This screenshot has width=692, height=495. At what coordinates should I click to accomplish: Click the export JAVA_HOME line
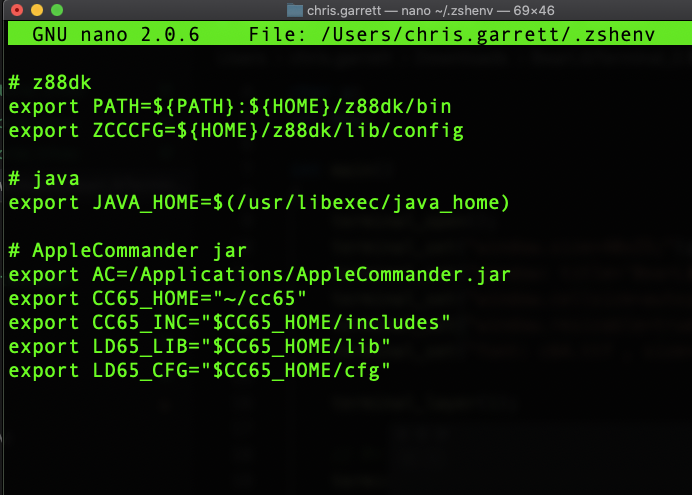point(259,203)
